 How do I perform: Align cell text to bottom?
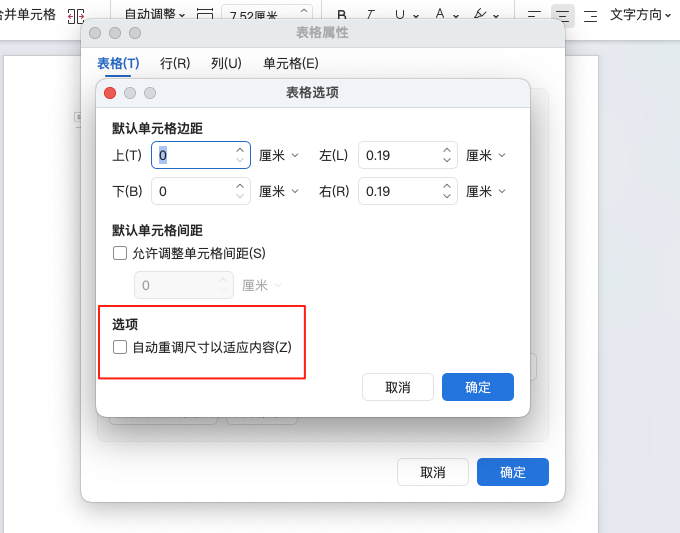[590, 16]
